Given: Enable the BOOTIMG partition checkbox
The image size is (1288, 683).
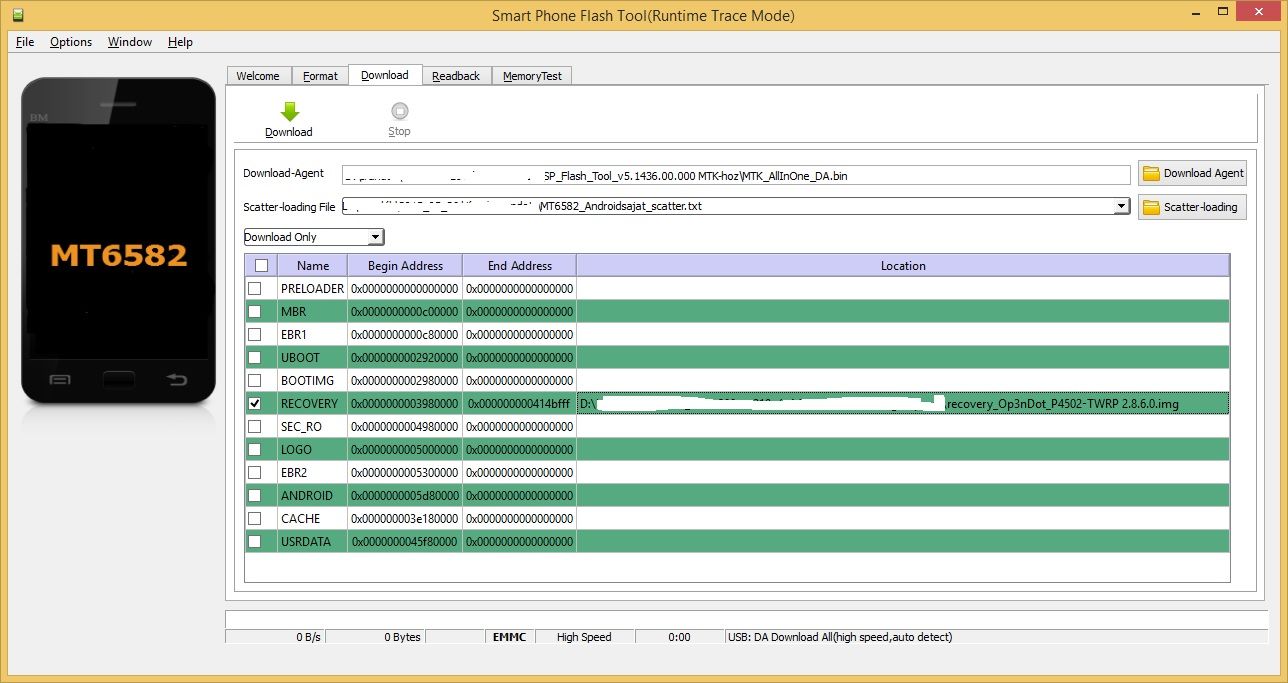Looking at the screenshot, I should (255, 380).
